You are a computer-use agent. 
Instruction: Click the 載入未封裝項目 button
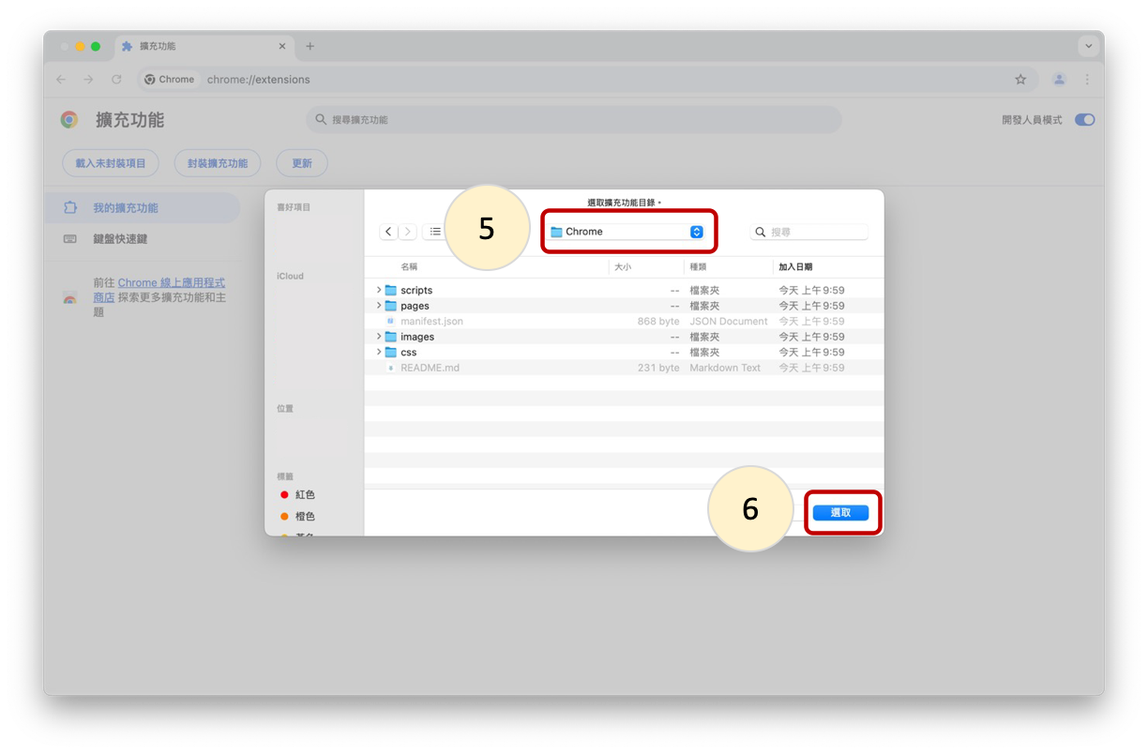[x=110, y=163]
